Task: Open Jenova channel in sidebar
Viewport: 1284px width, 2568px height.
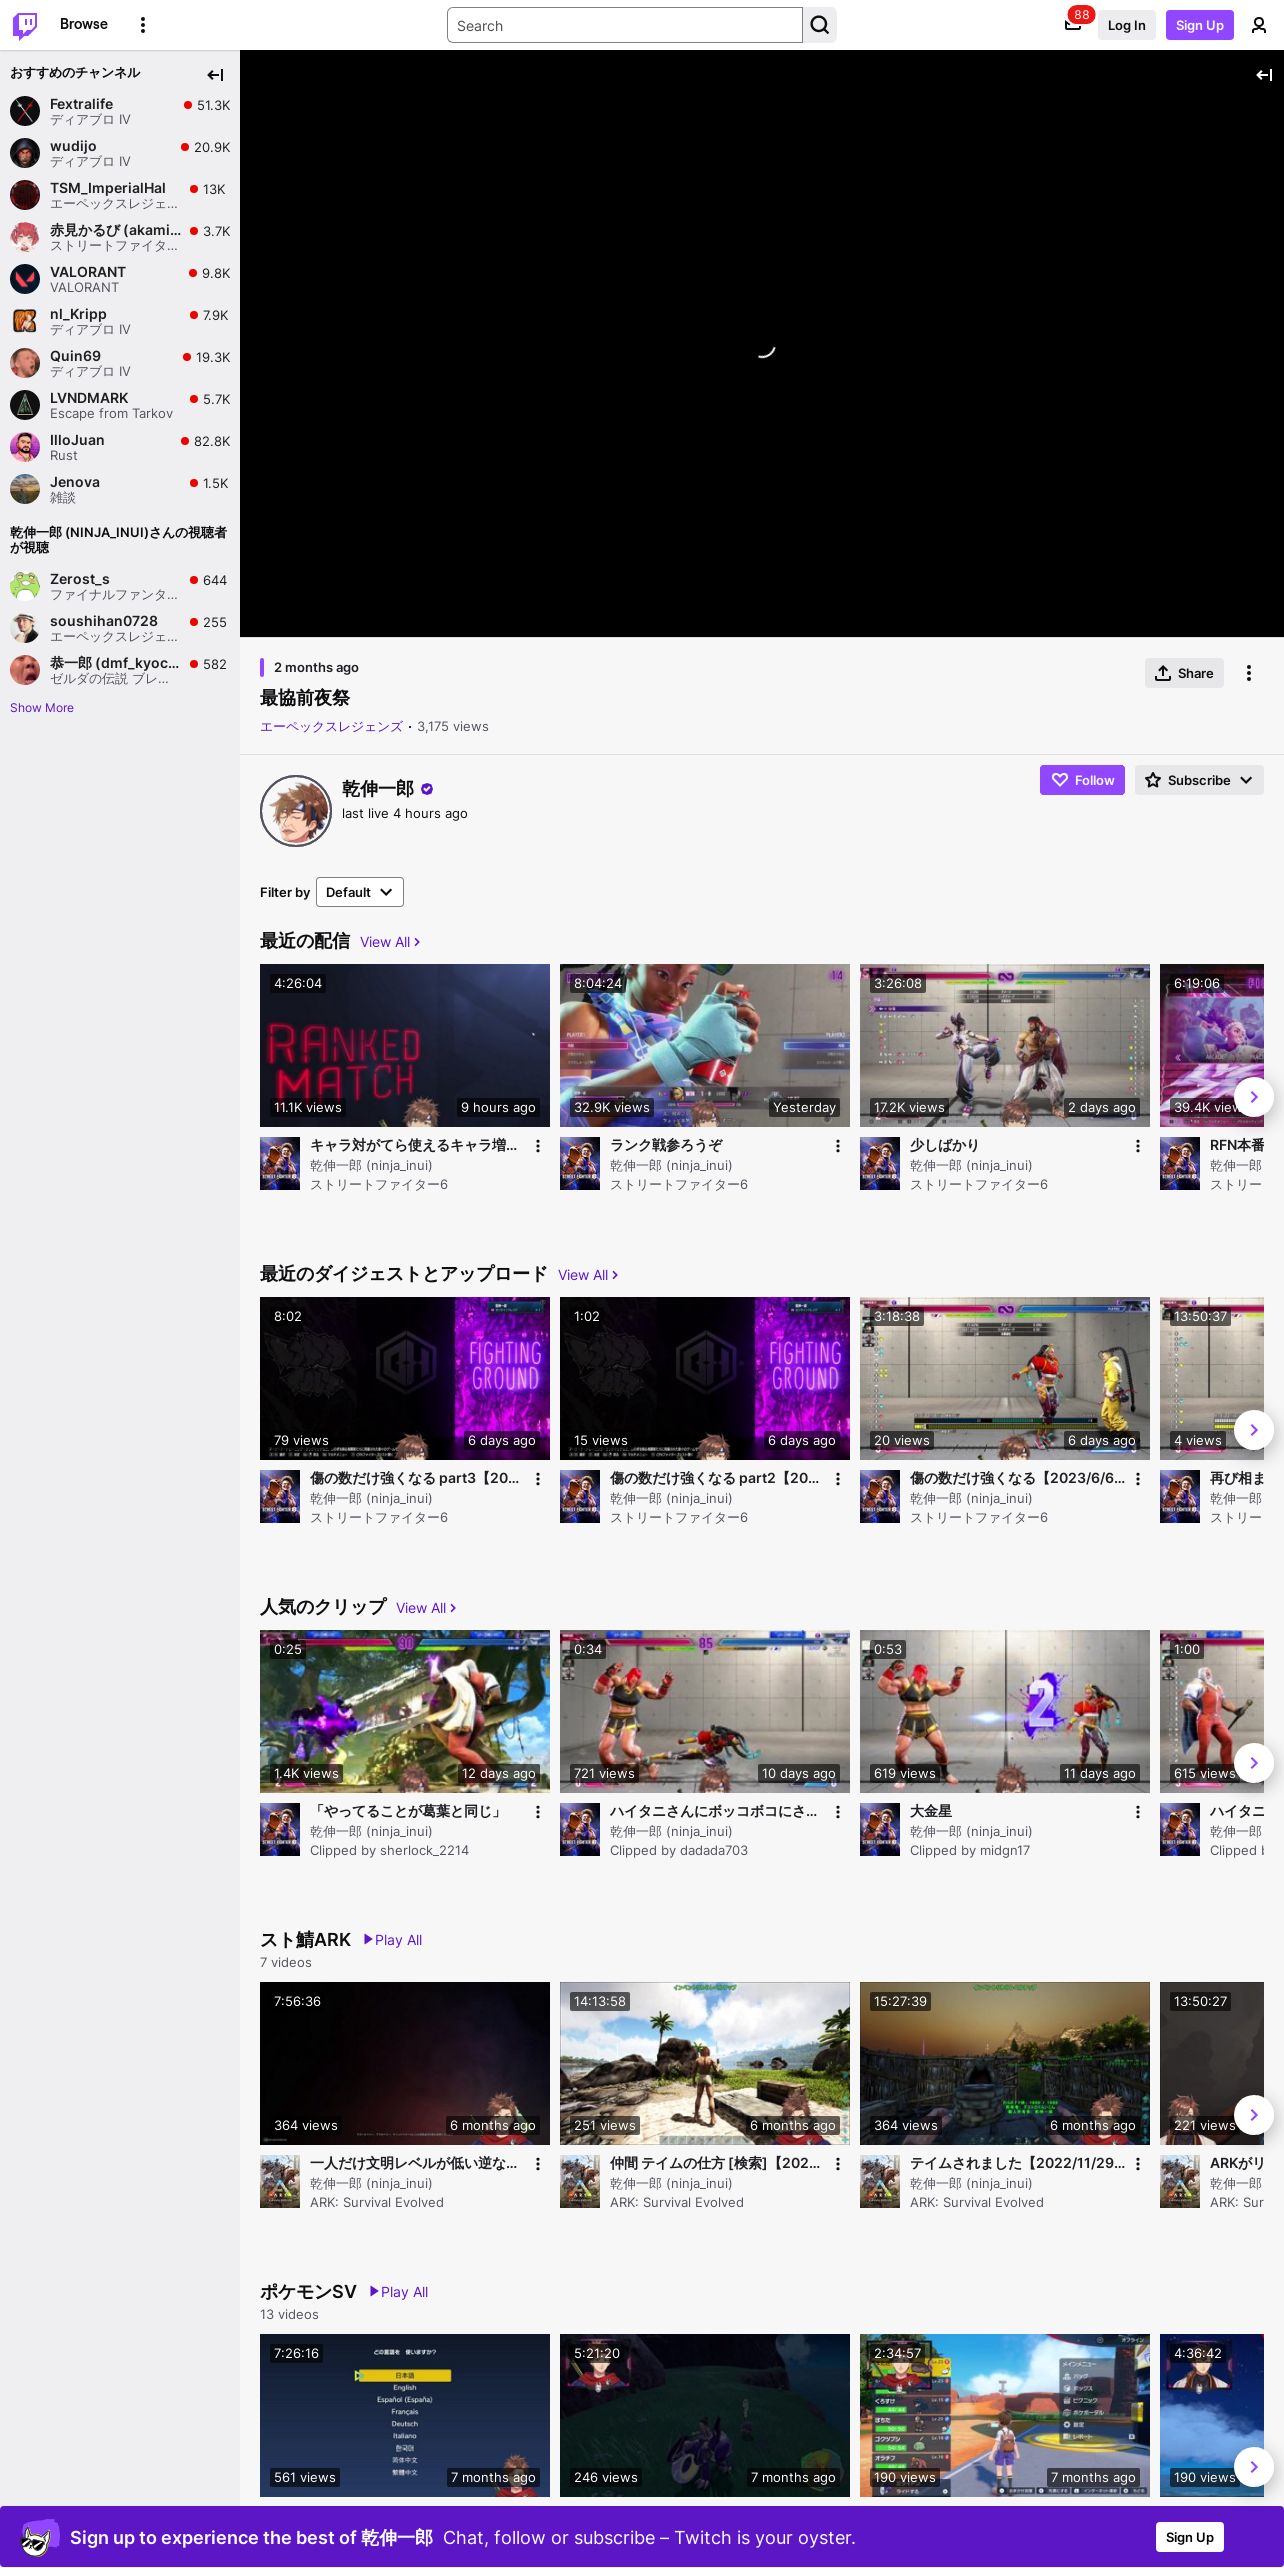Action: point(120,489)
